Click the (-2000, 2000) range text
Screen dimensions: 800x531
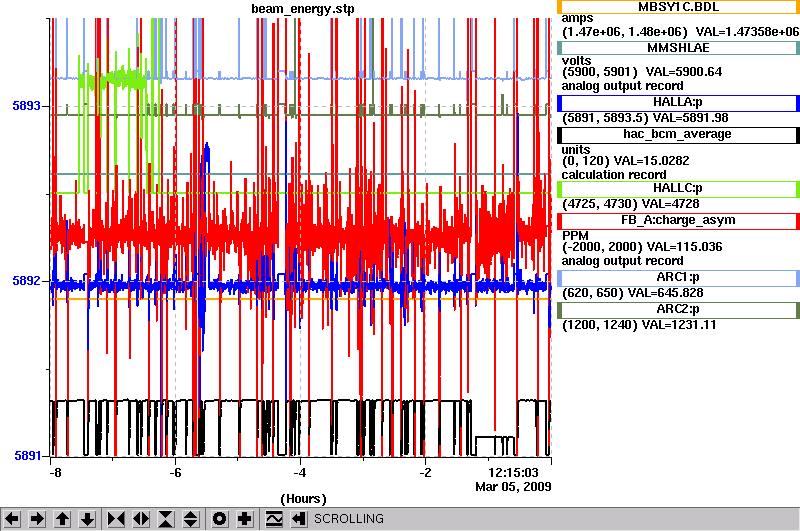(602, 247)
